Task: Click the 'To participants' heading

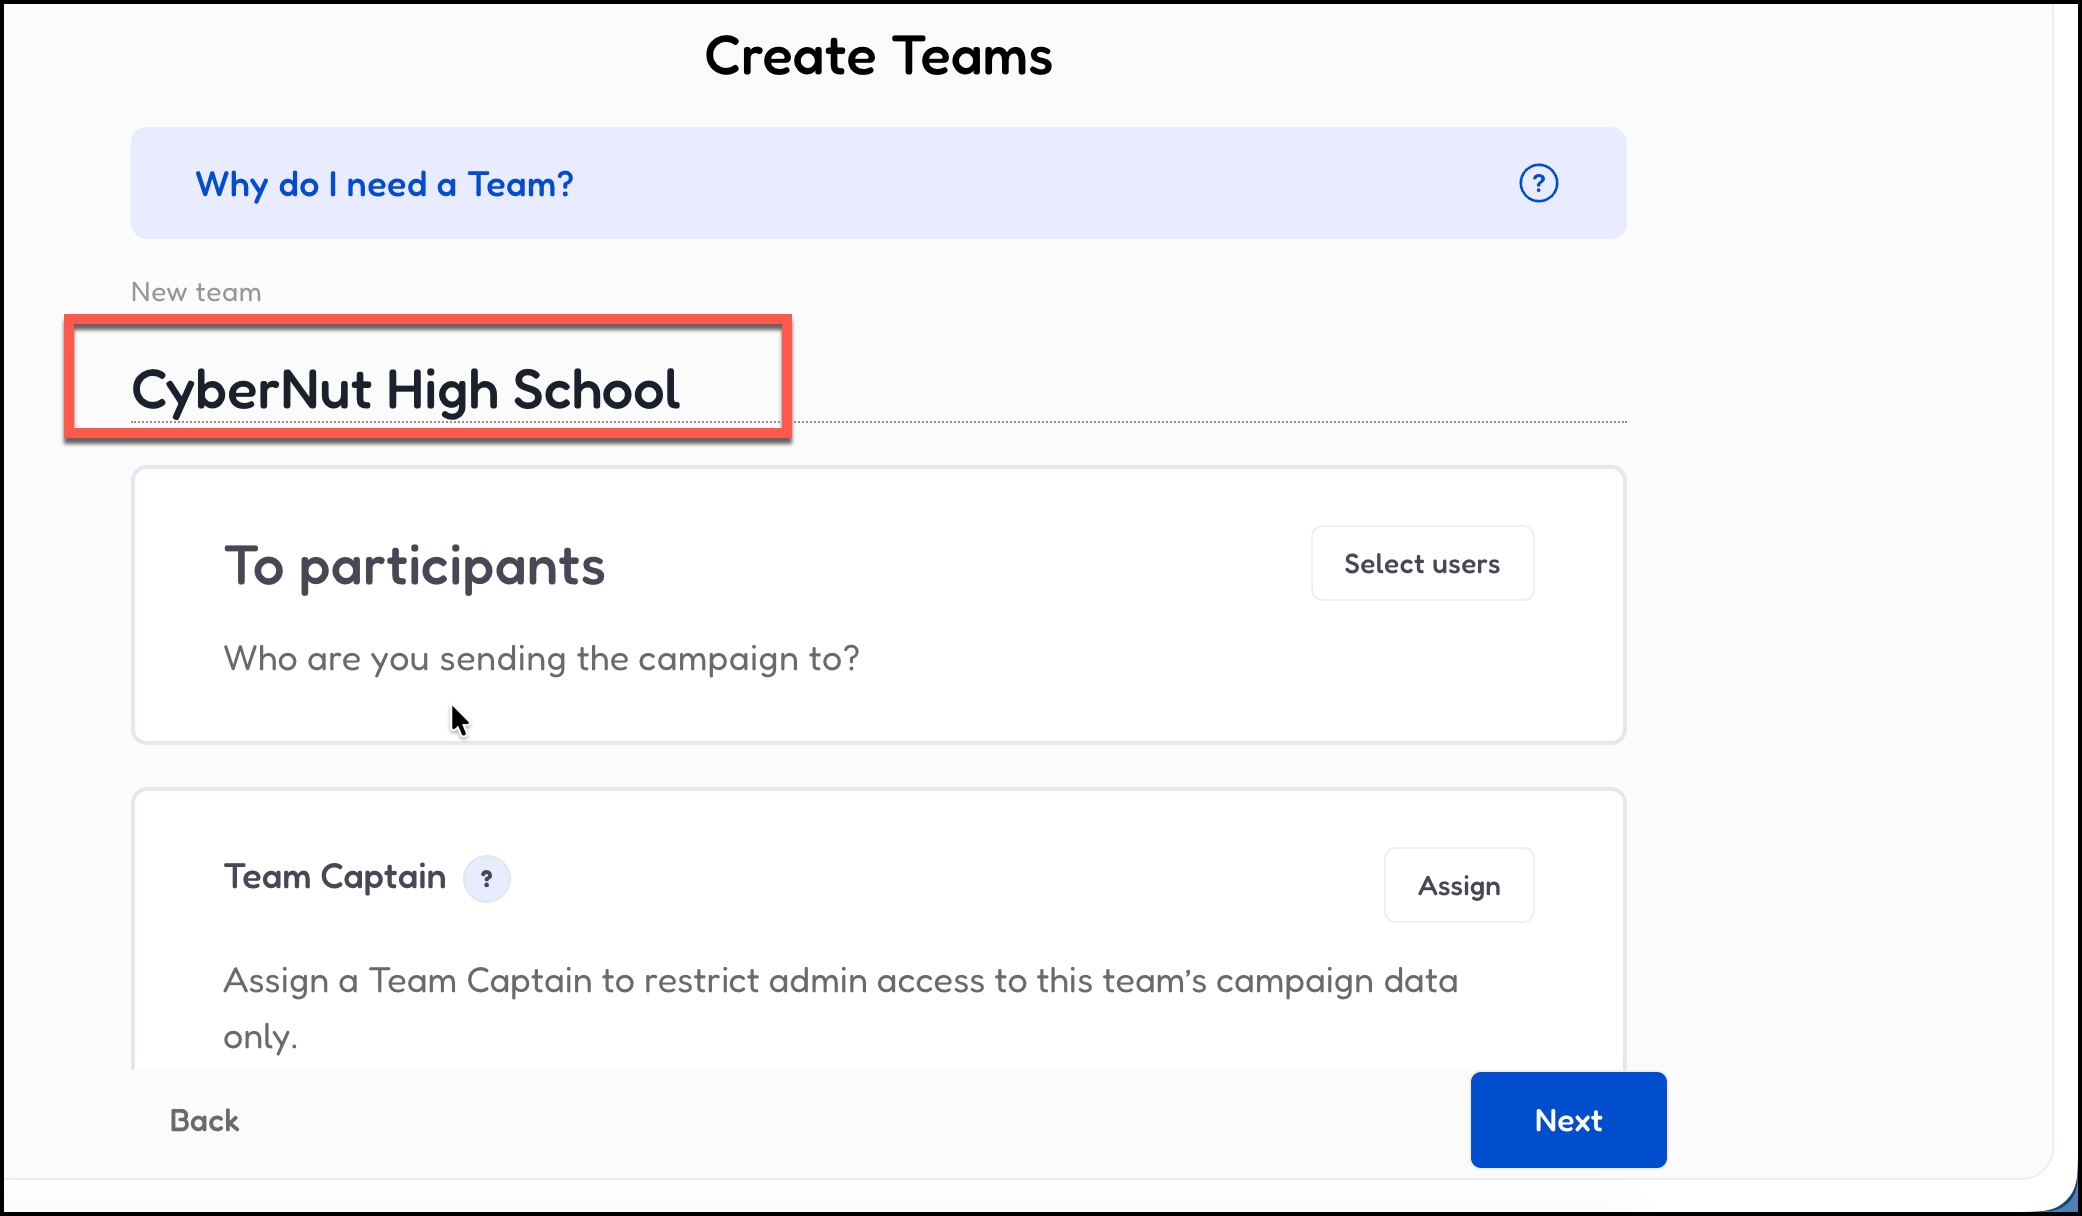Action: pyautogui.click(x=414, y=566)
